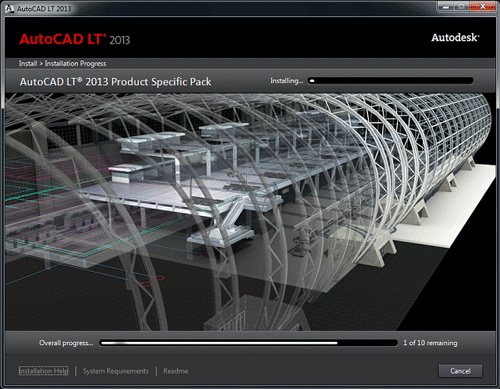This screenshot has width=500, height=389.
Task: Click the 'AutoCAD LT 2013 Product Specific Pack' label
Action: click(115, 82)
